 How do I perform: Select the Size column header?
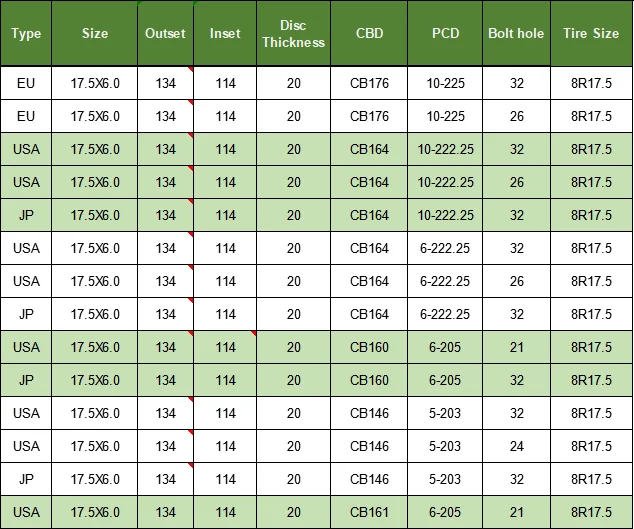95,34
